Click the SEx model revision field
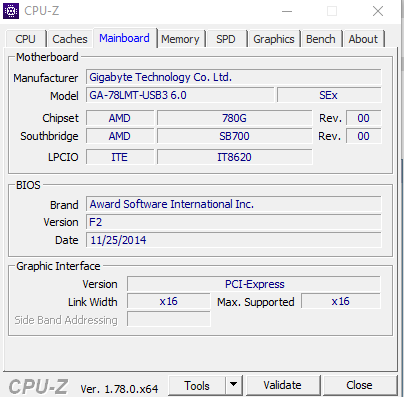The width and height of the screenshot is (404, 397). (x=329, y=95)
